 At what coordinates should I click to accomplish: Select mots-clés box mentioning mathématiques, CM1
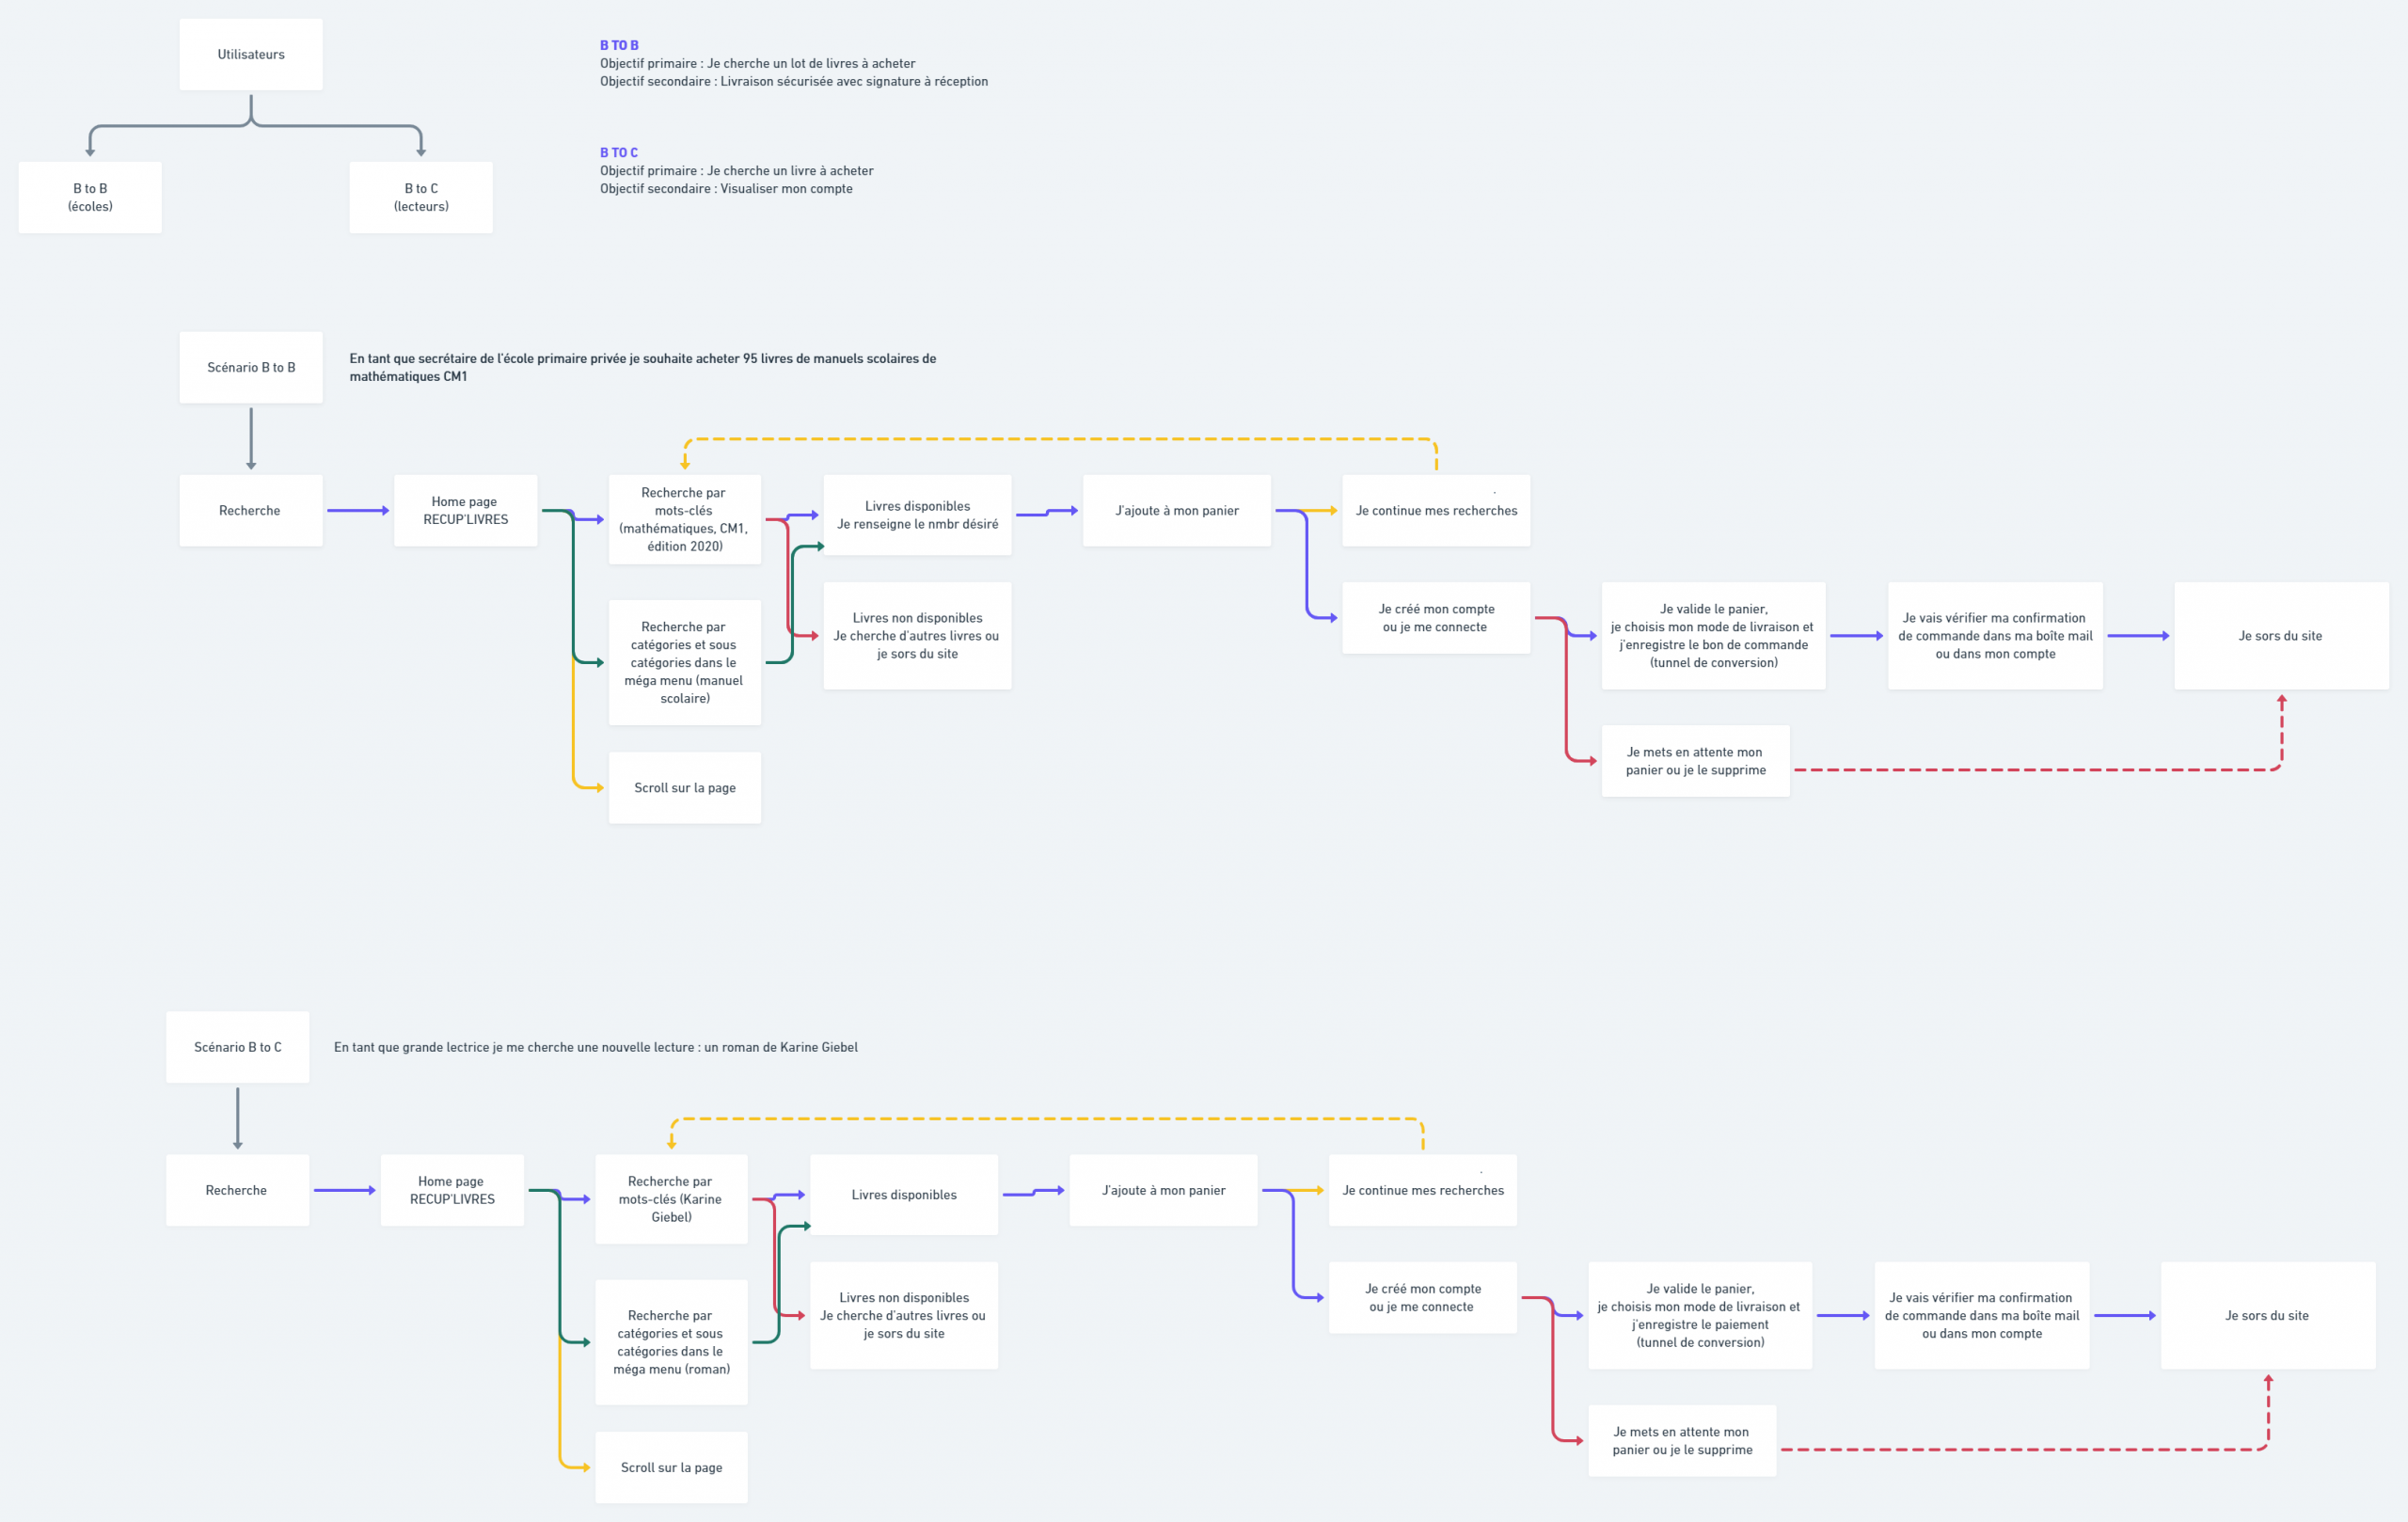pyautogui.click(x=685, y=519)
